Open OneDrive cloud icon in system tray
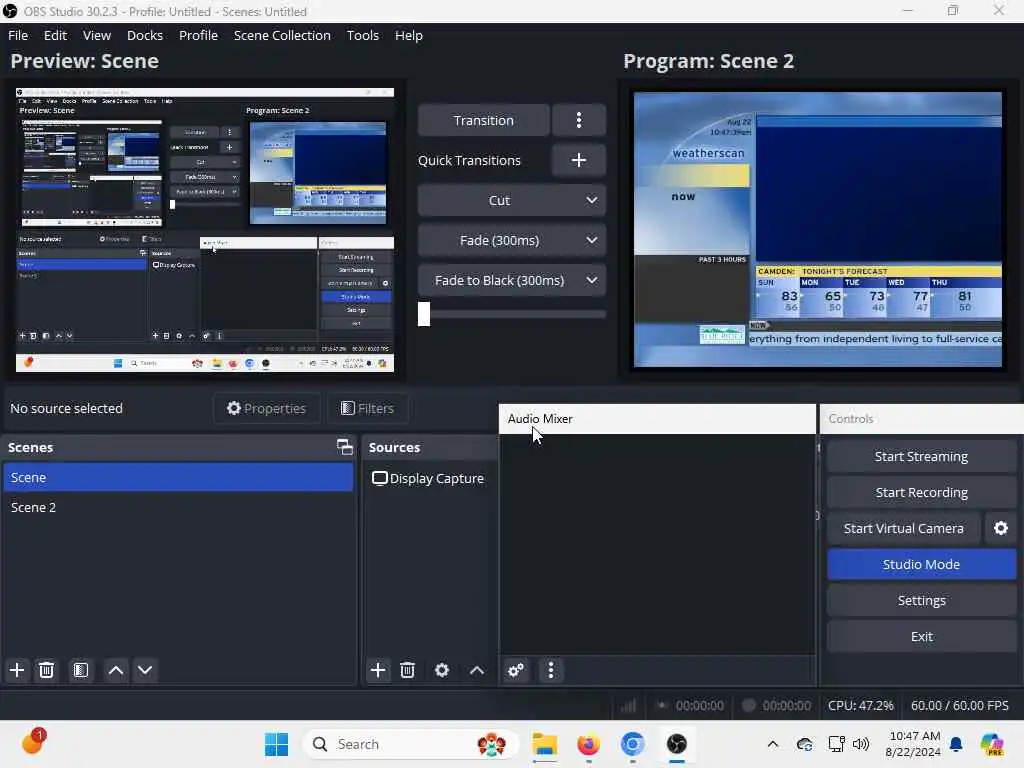This screenshot has height=768, width=1024. pyautogui.click(x=805, y=744)
